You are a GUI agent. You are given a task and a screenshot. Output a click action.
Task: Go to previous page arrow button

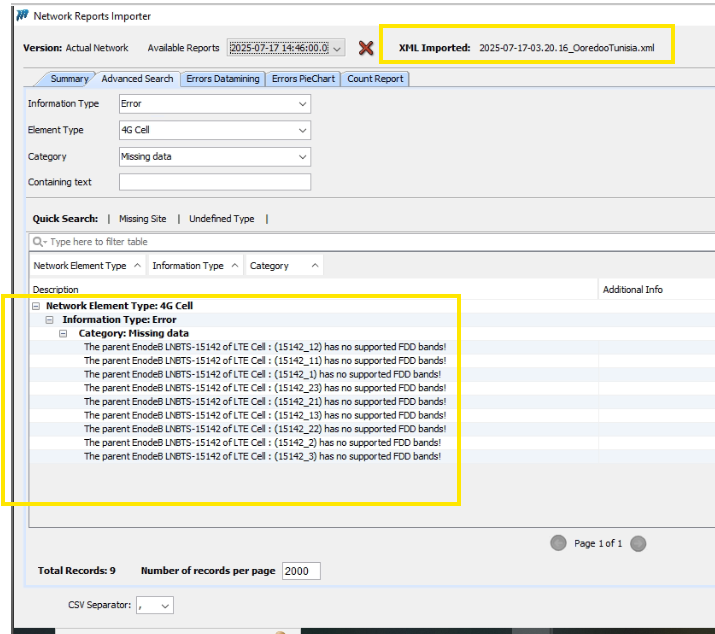558,543
